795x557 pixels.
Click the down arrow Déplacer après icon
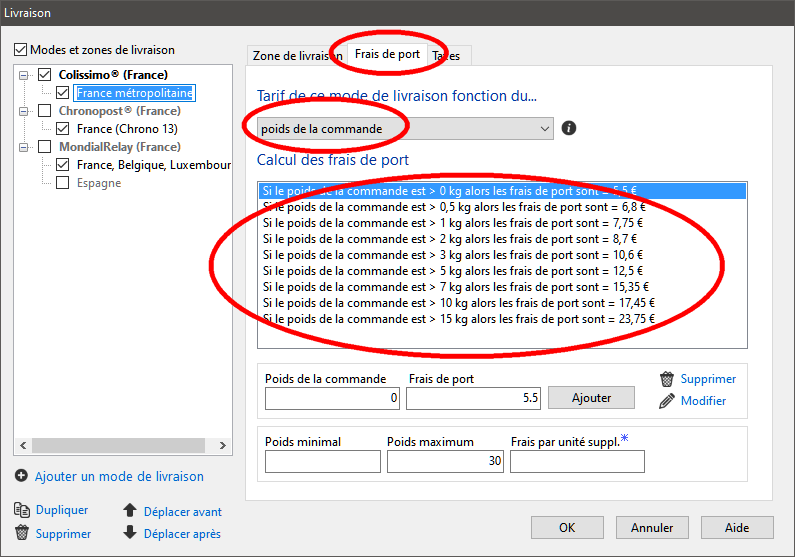click(x=130, y=533)
